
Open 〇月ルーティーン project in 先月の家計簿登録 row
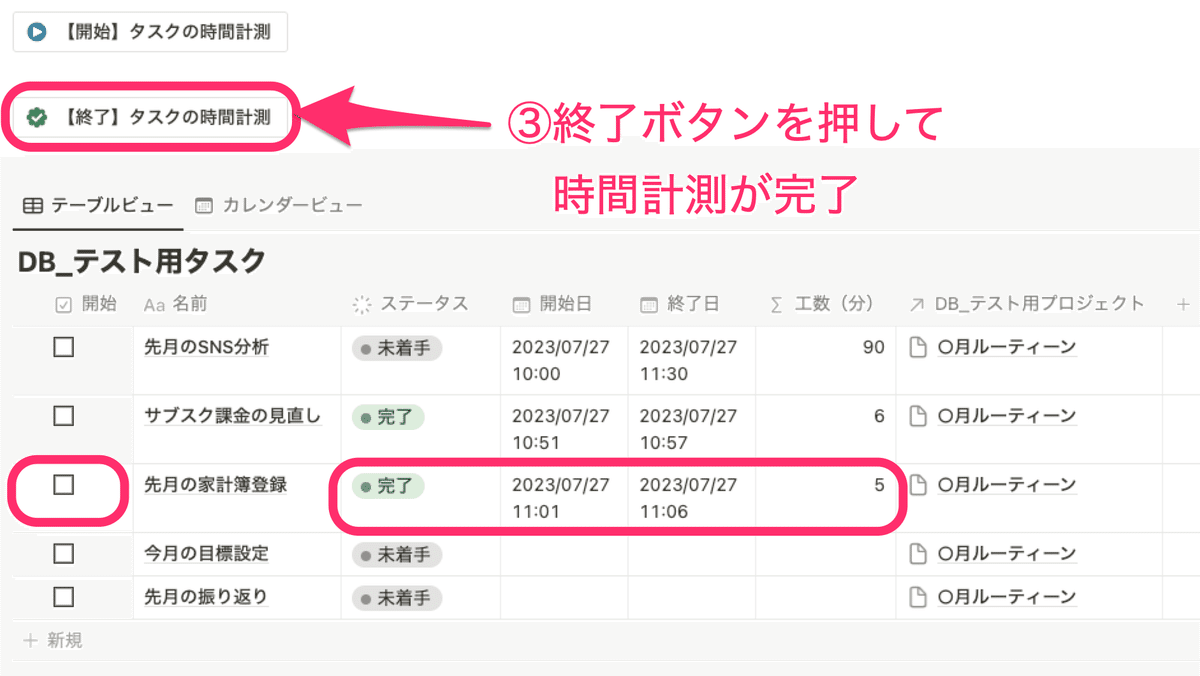pyautogui.click(x=1007, y=485)
